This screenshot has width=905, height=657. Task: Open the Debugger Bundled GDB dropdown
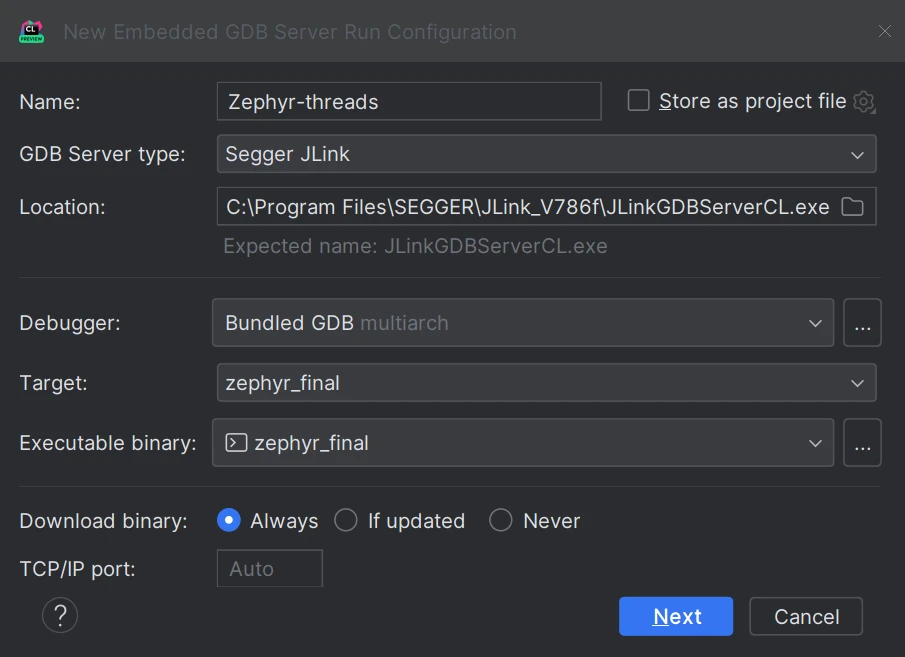pyautogui.click(x=522, y=323)
